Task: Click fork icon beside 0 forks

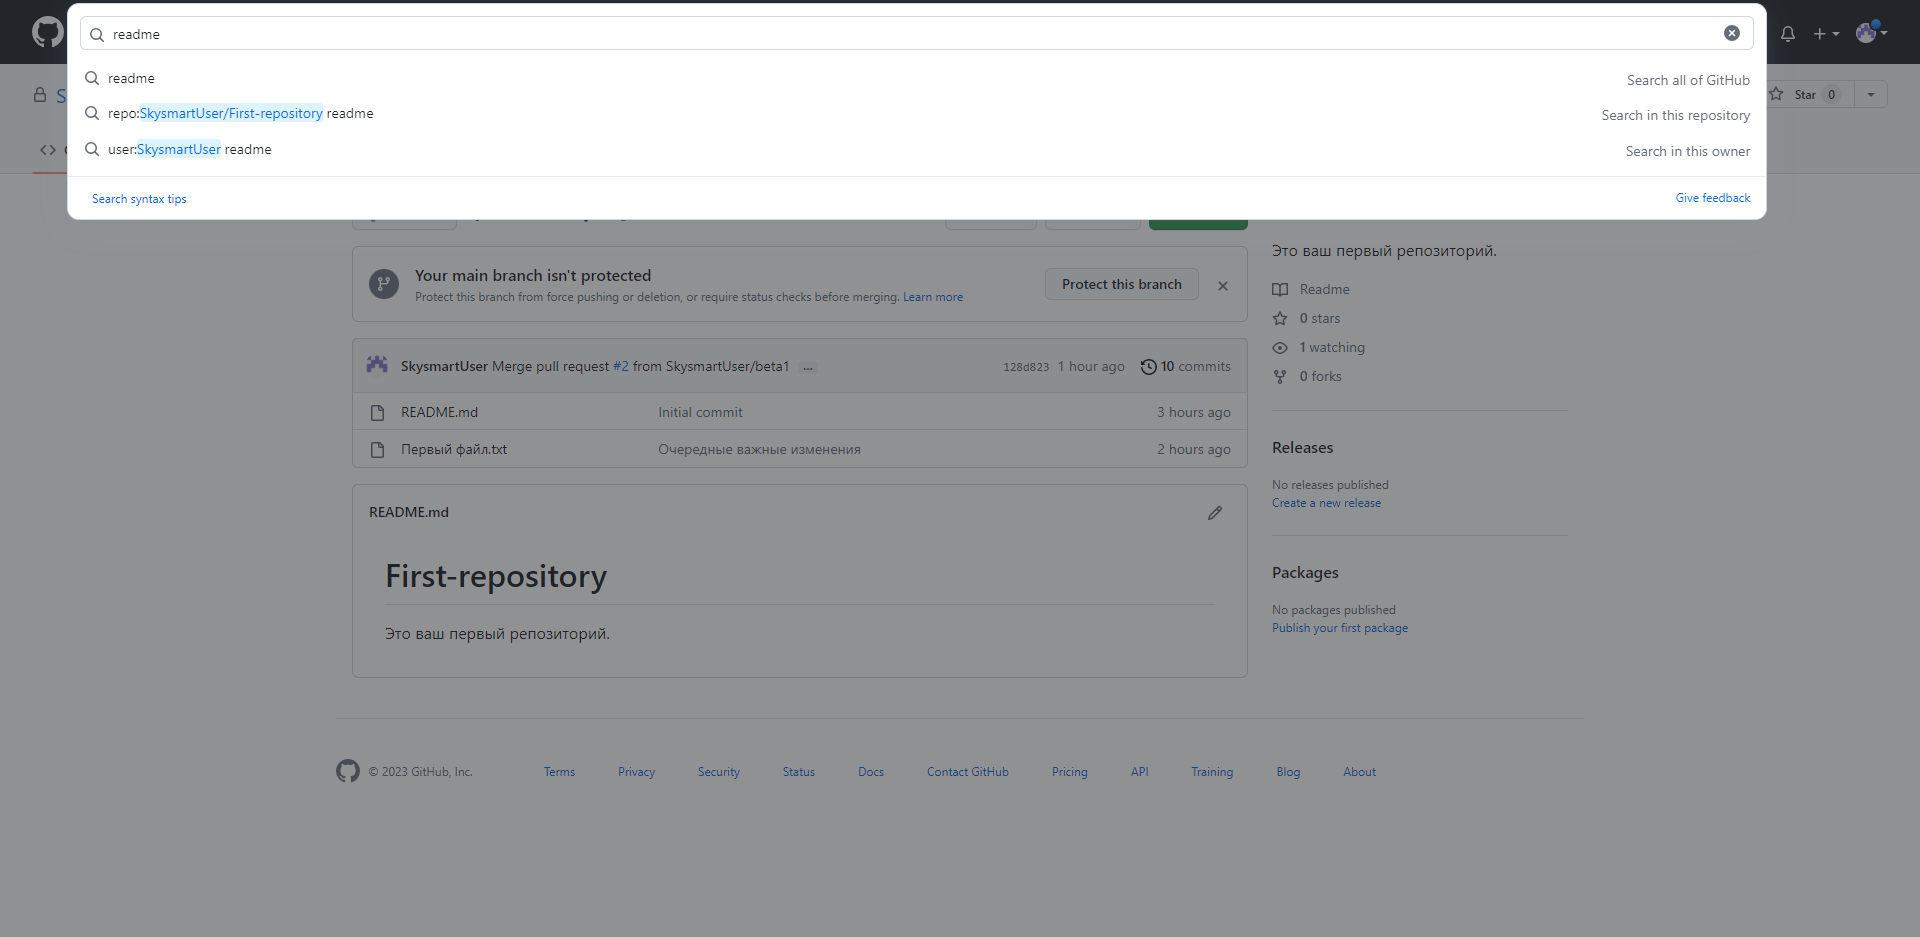Action: (x=1280, y=377)
